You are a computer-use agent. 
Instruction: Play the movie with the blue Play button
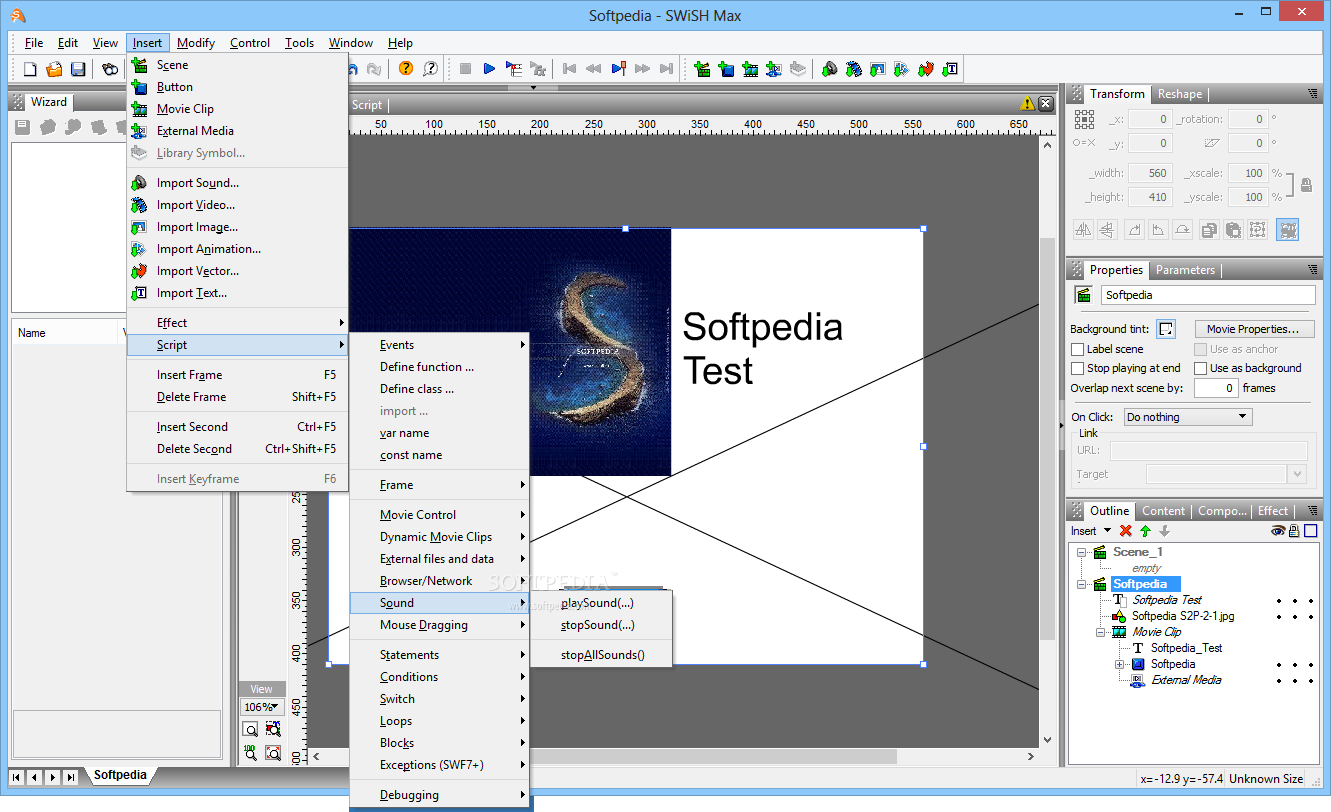[489, 69]
